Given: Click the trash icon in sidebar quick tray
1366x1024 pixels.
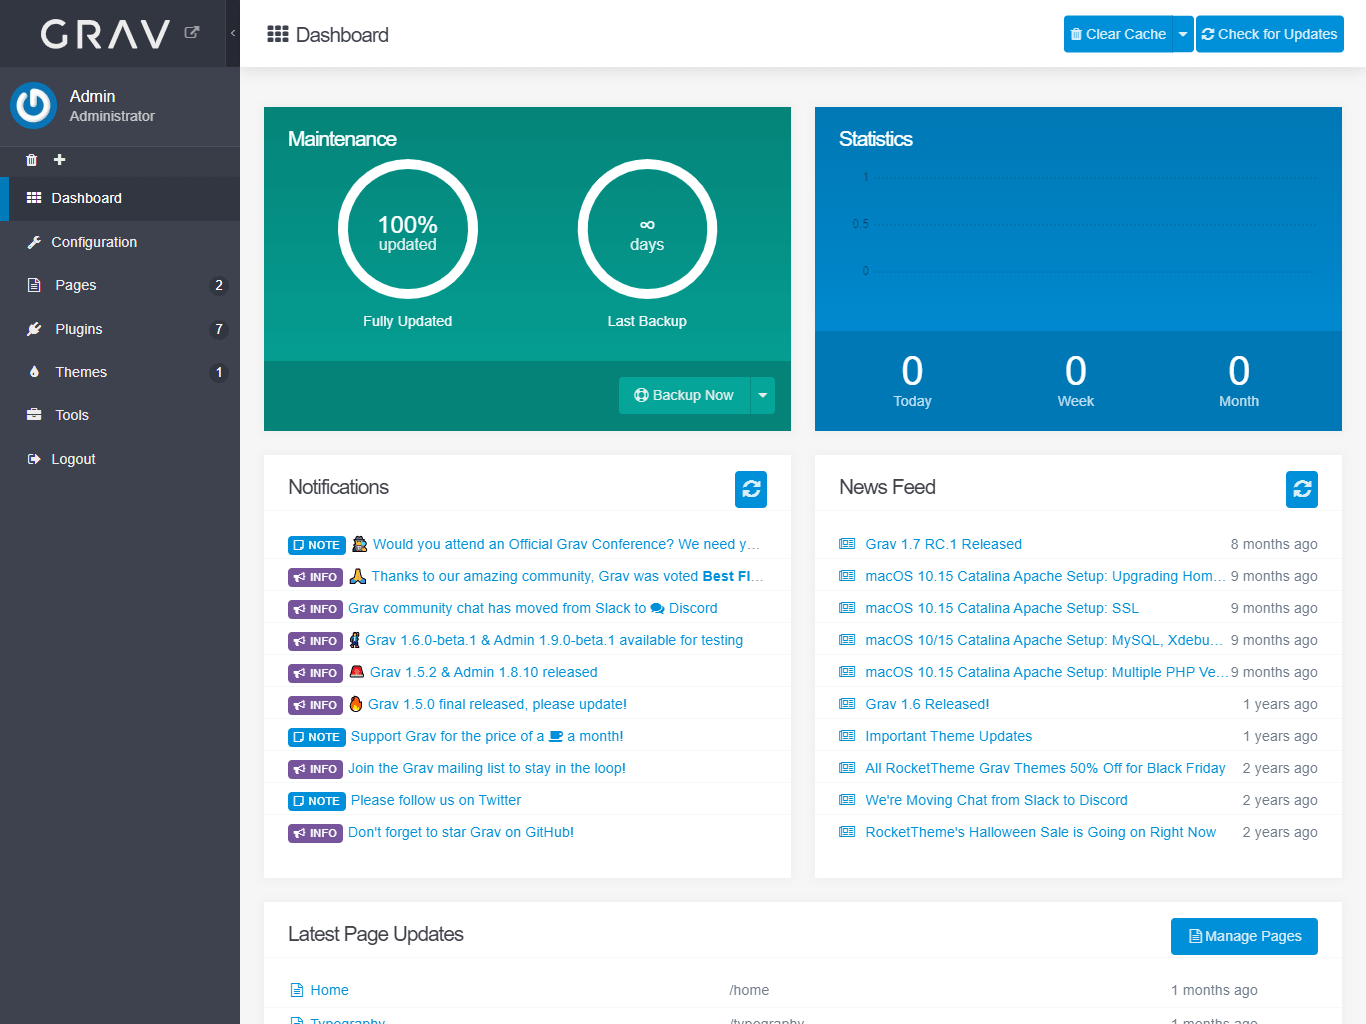Looking at the screenshot, I should tap(31, 160).
